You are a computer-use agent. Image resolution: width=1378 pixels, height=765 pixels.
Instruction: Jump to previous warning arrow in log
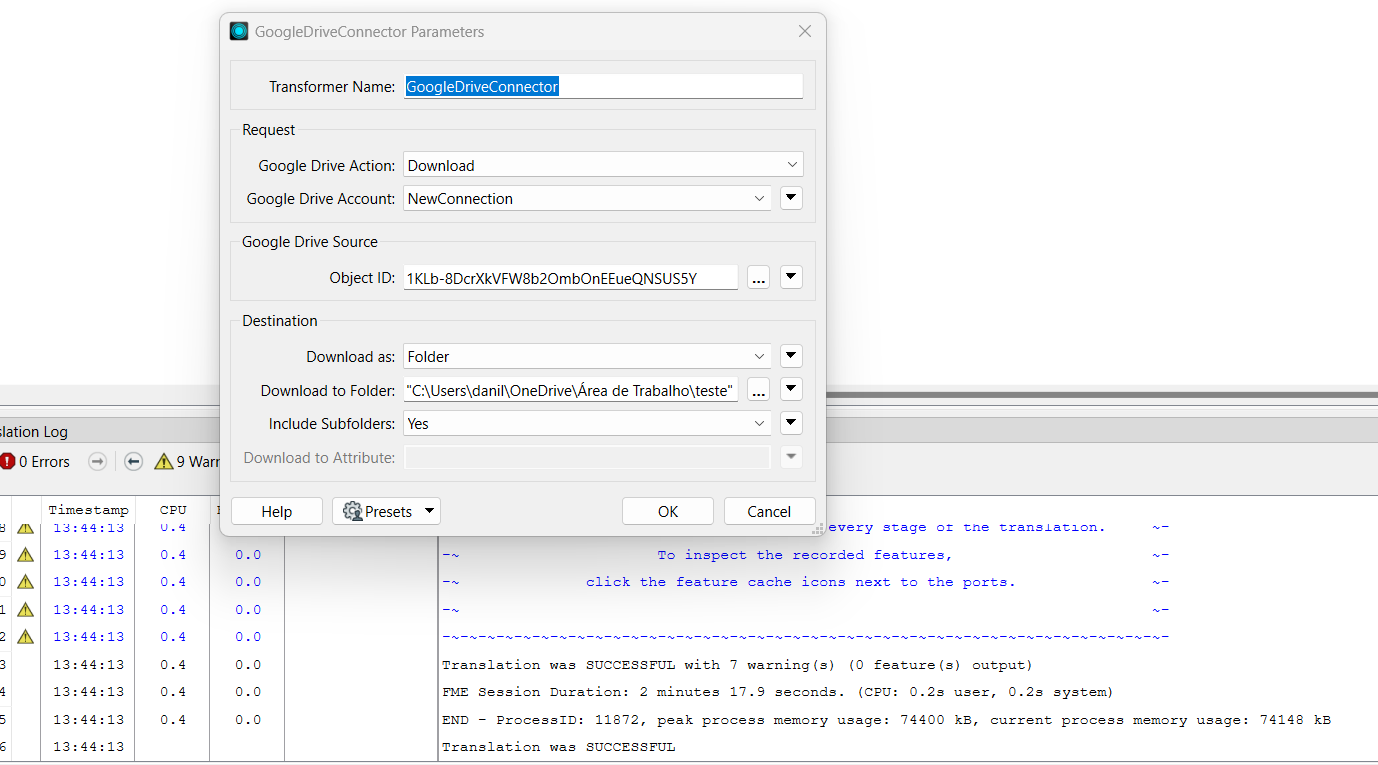coord(133,461)
